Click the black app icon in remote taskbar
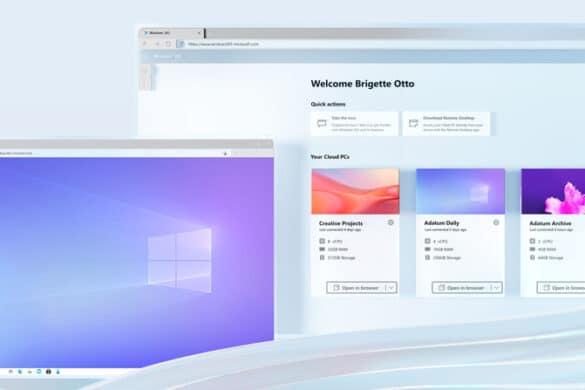Viewport: 585px width, 390px height. pos(49,372)
